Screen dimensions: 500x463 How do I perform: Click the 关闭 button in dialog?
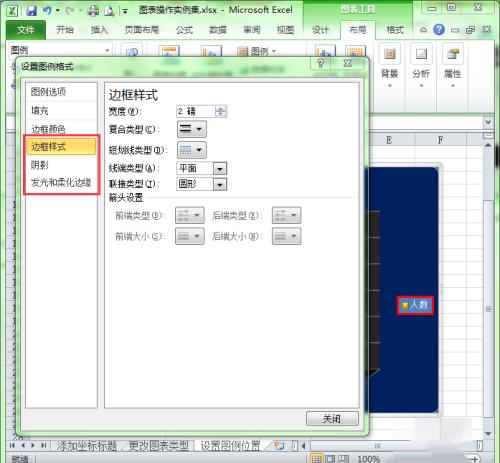[x=332, y=418]
